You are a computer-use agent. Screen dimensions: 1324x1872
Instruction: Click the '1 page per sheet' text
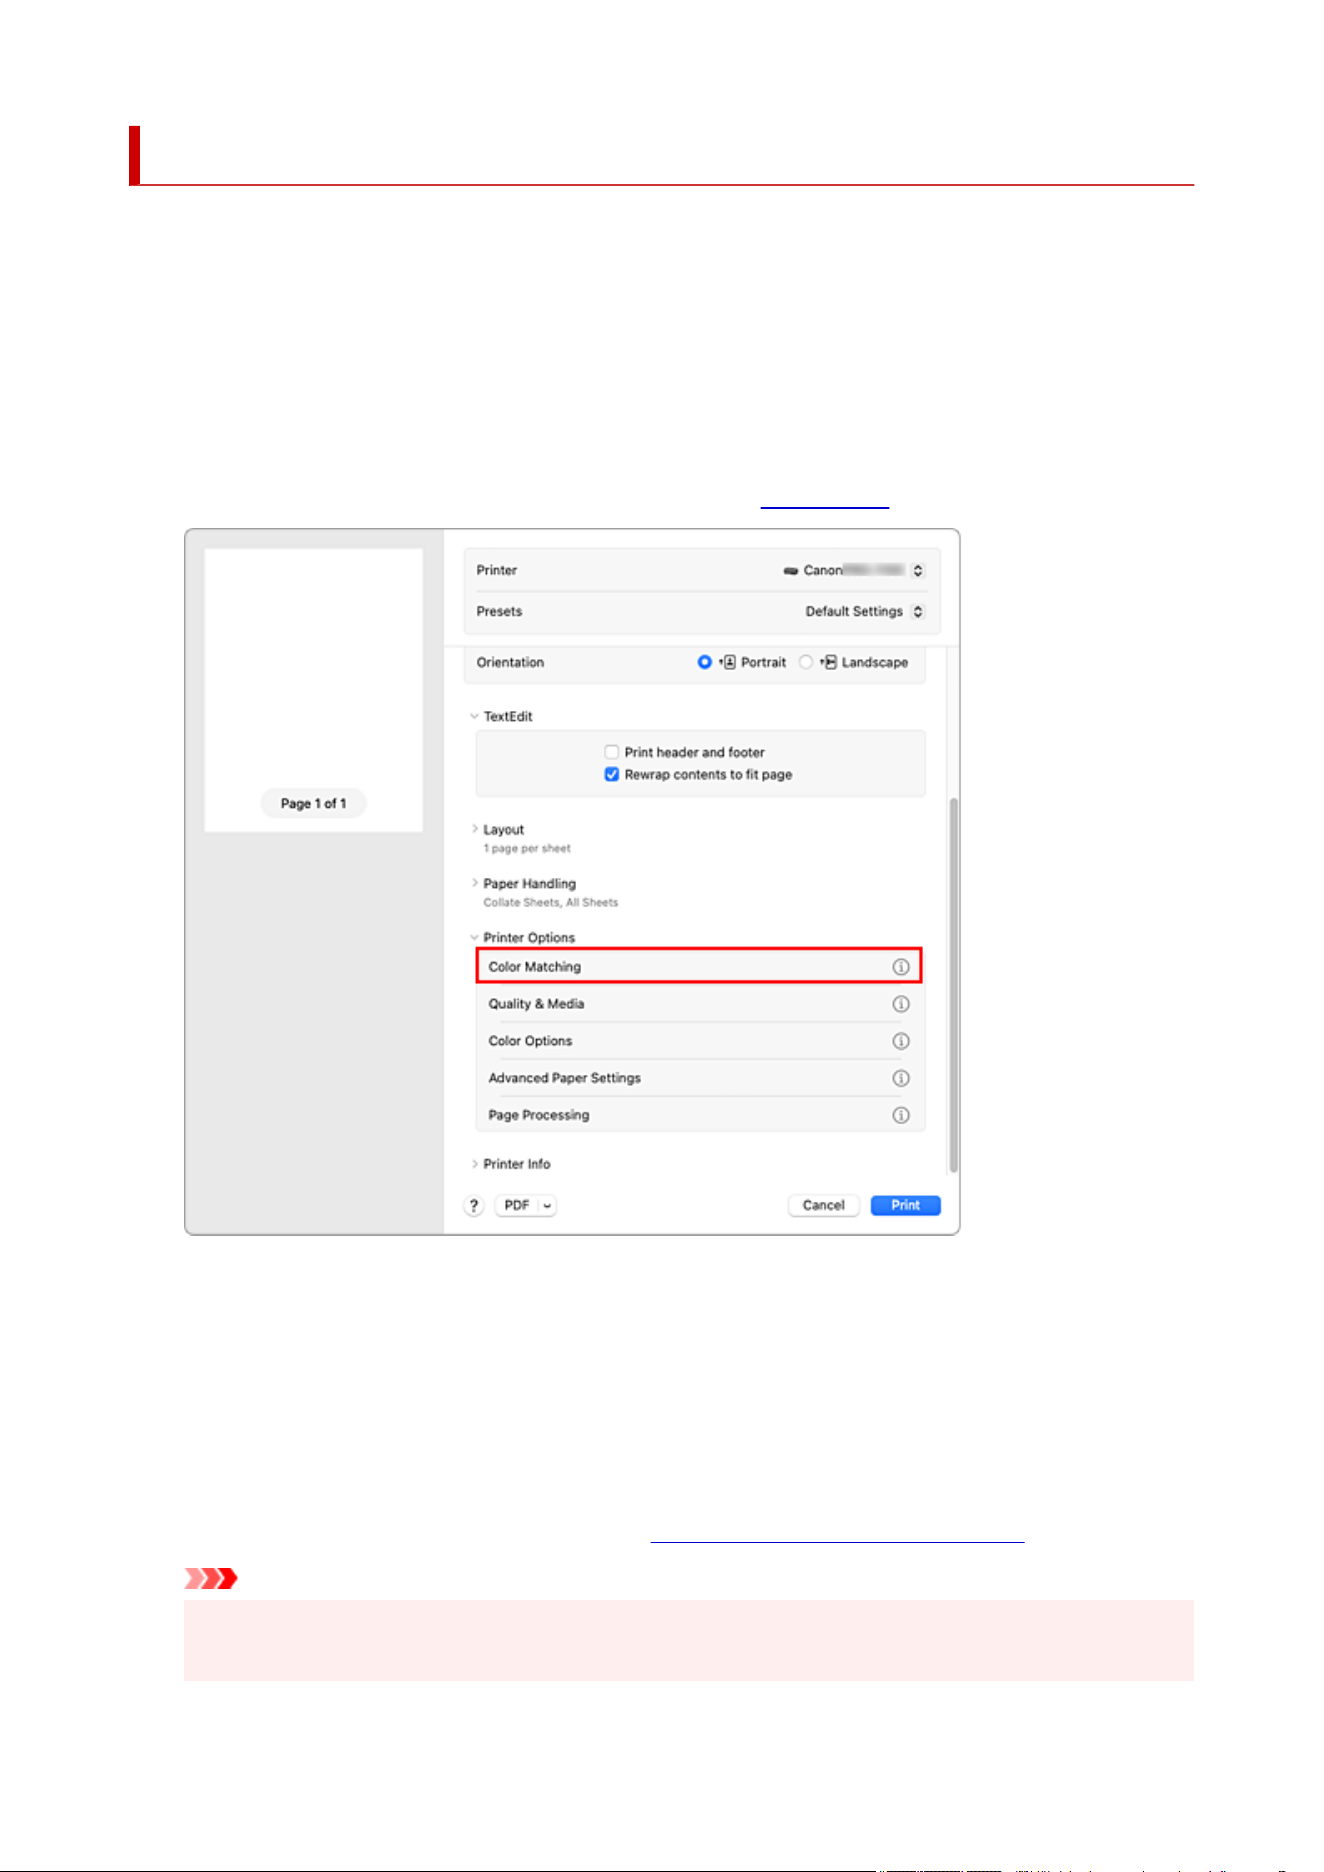[527, 848]
